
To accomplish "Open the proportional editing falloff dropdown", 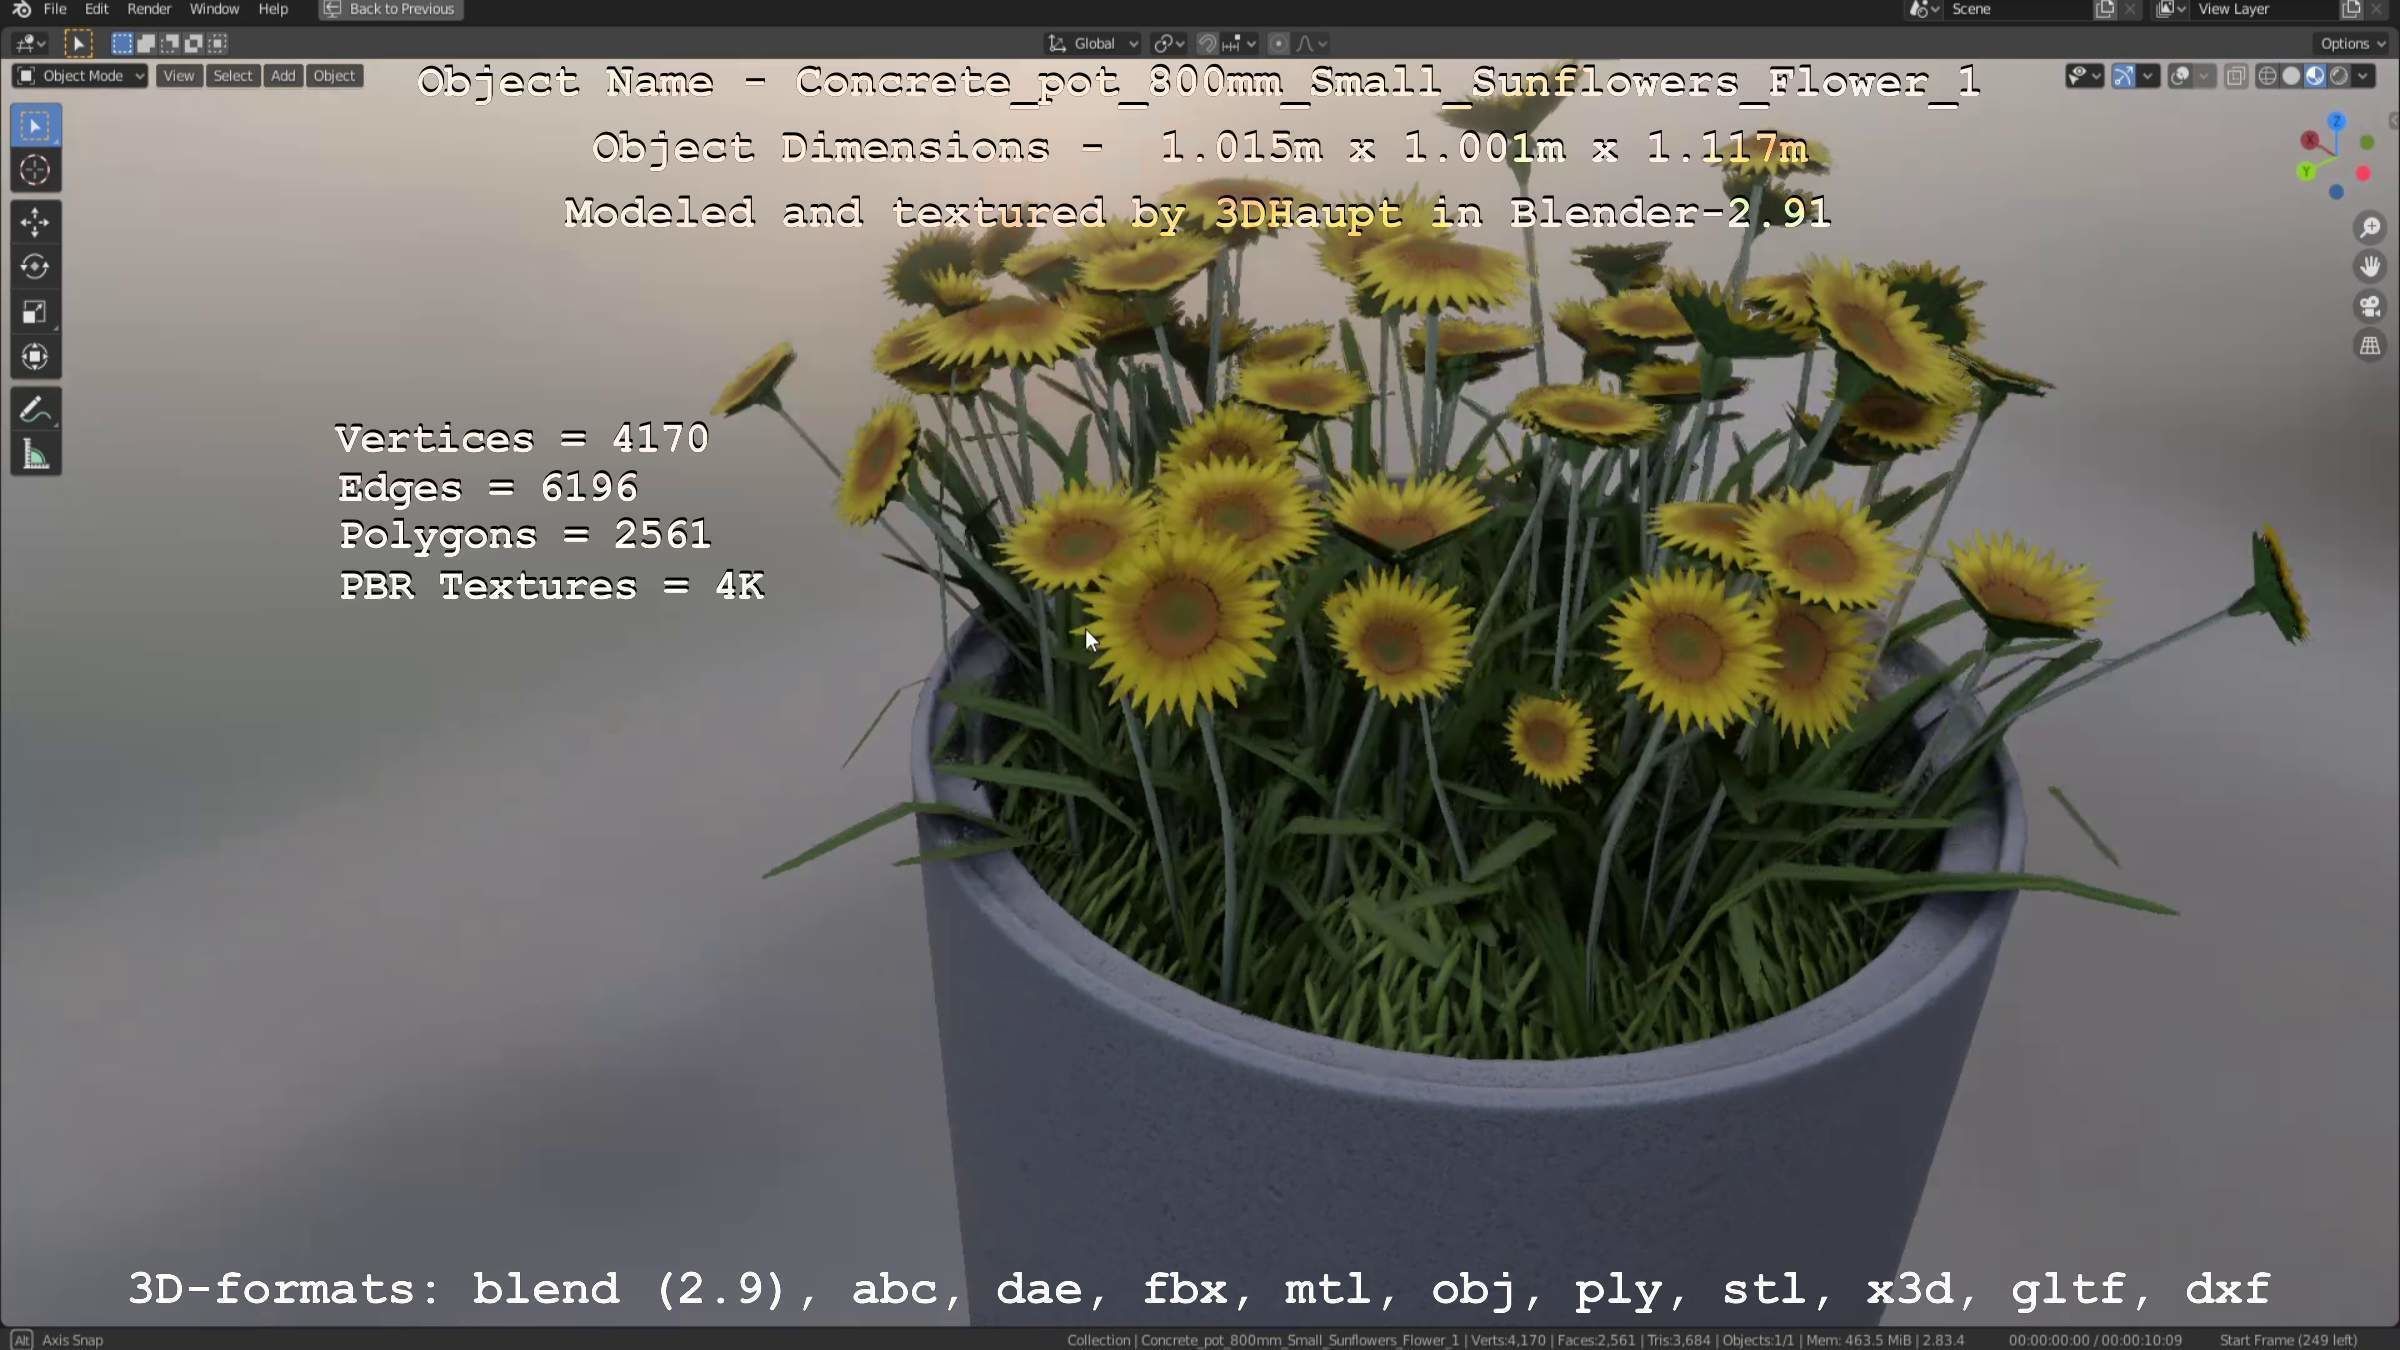I will coord(1312,44).
